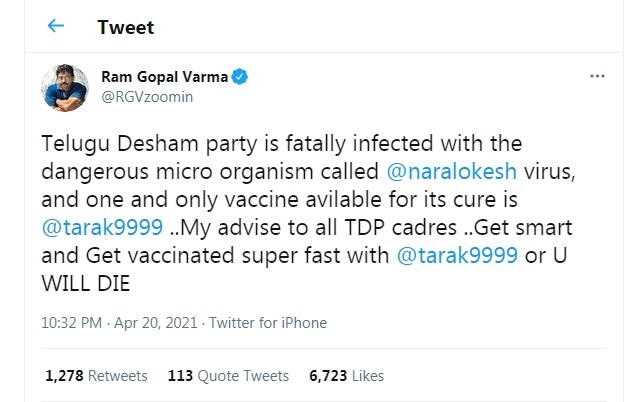Open the Ram Gopal Varma display name
Image resolution: width=636 pixels, height=402 pixels.
[166, 76]
